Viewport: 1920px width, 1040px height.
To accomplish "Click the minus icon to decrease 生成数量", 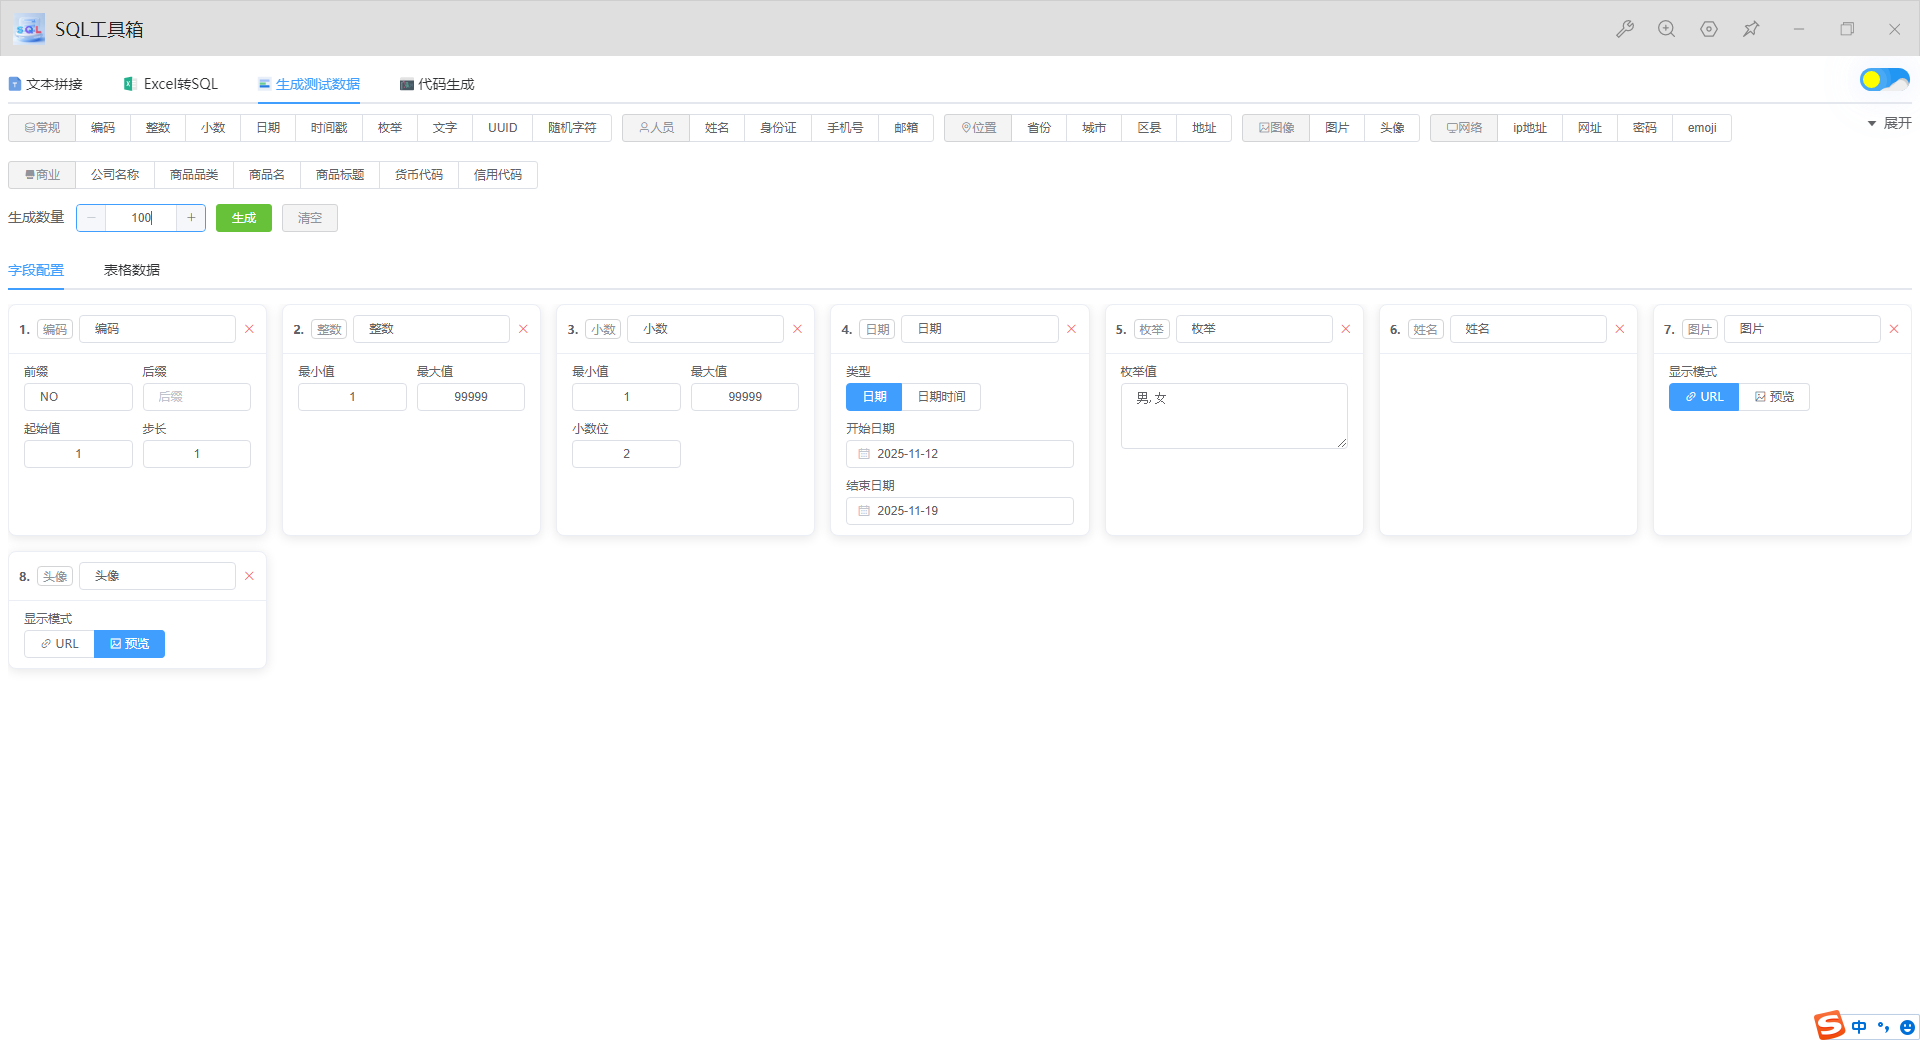I will [92, 218].
